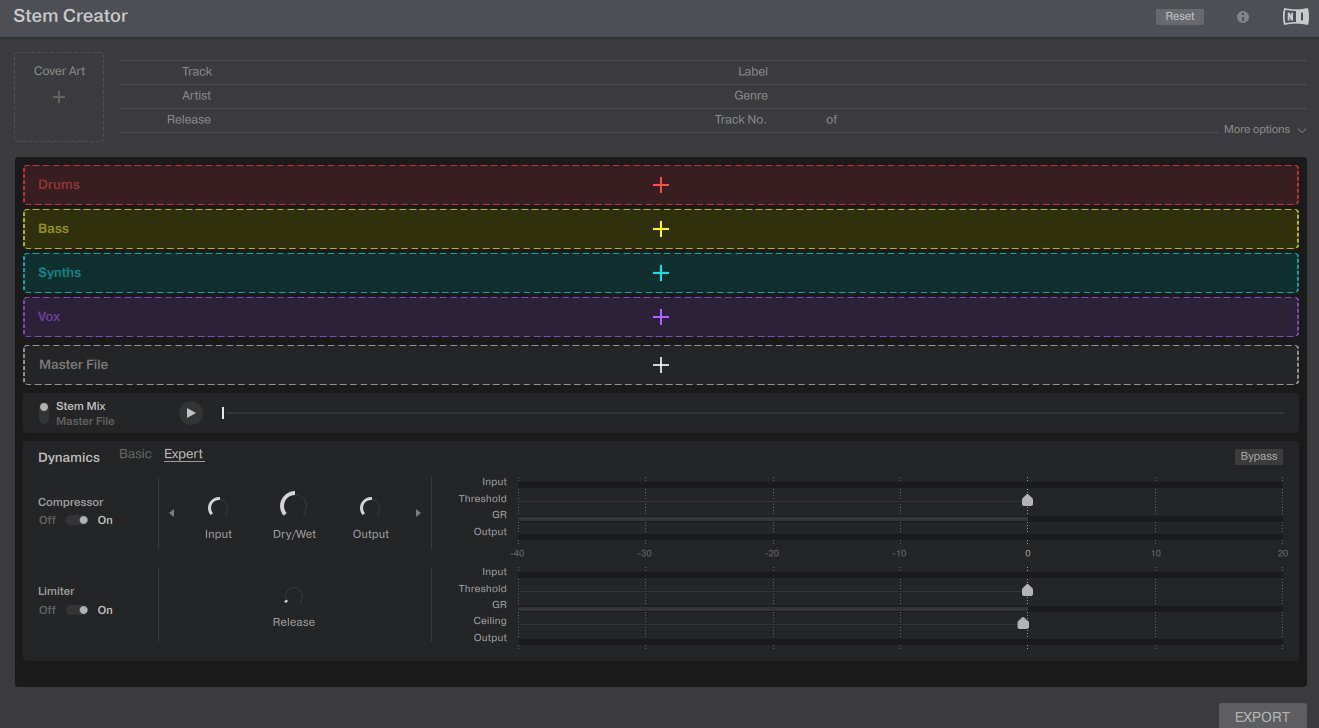Add audio to the Vox stem
Image resolution: width=1319 pixels, height=728 pixels.
tap(660, 317)
